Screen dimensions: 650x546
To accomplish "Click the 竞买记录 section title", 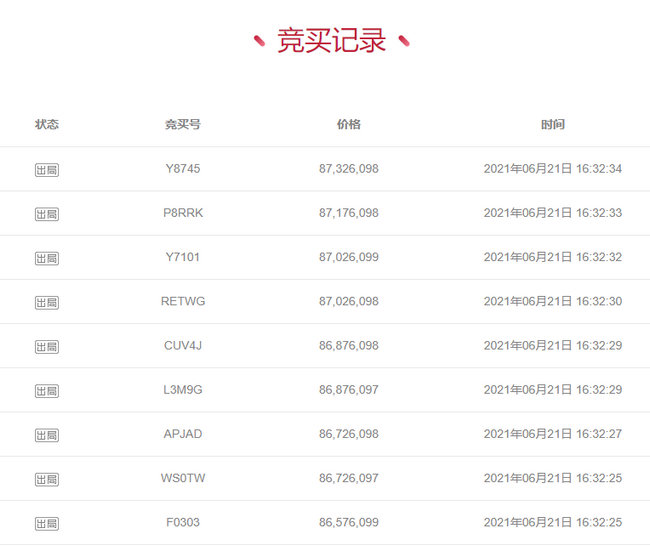I will coord(332,40).
